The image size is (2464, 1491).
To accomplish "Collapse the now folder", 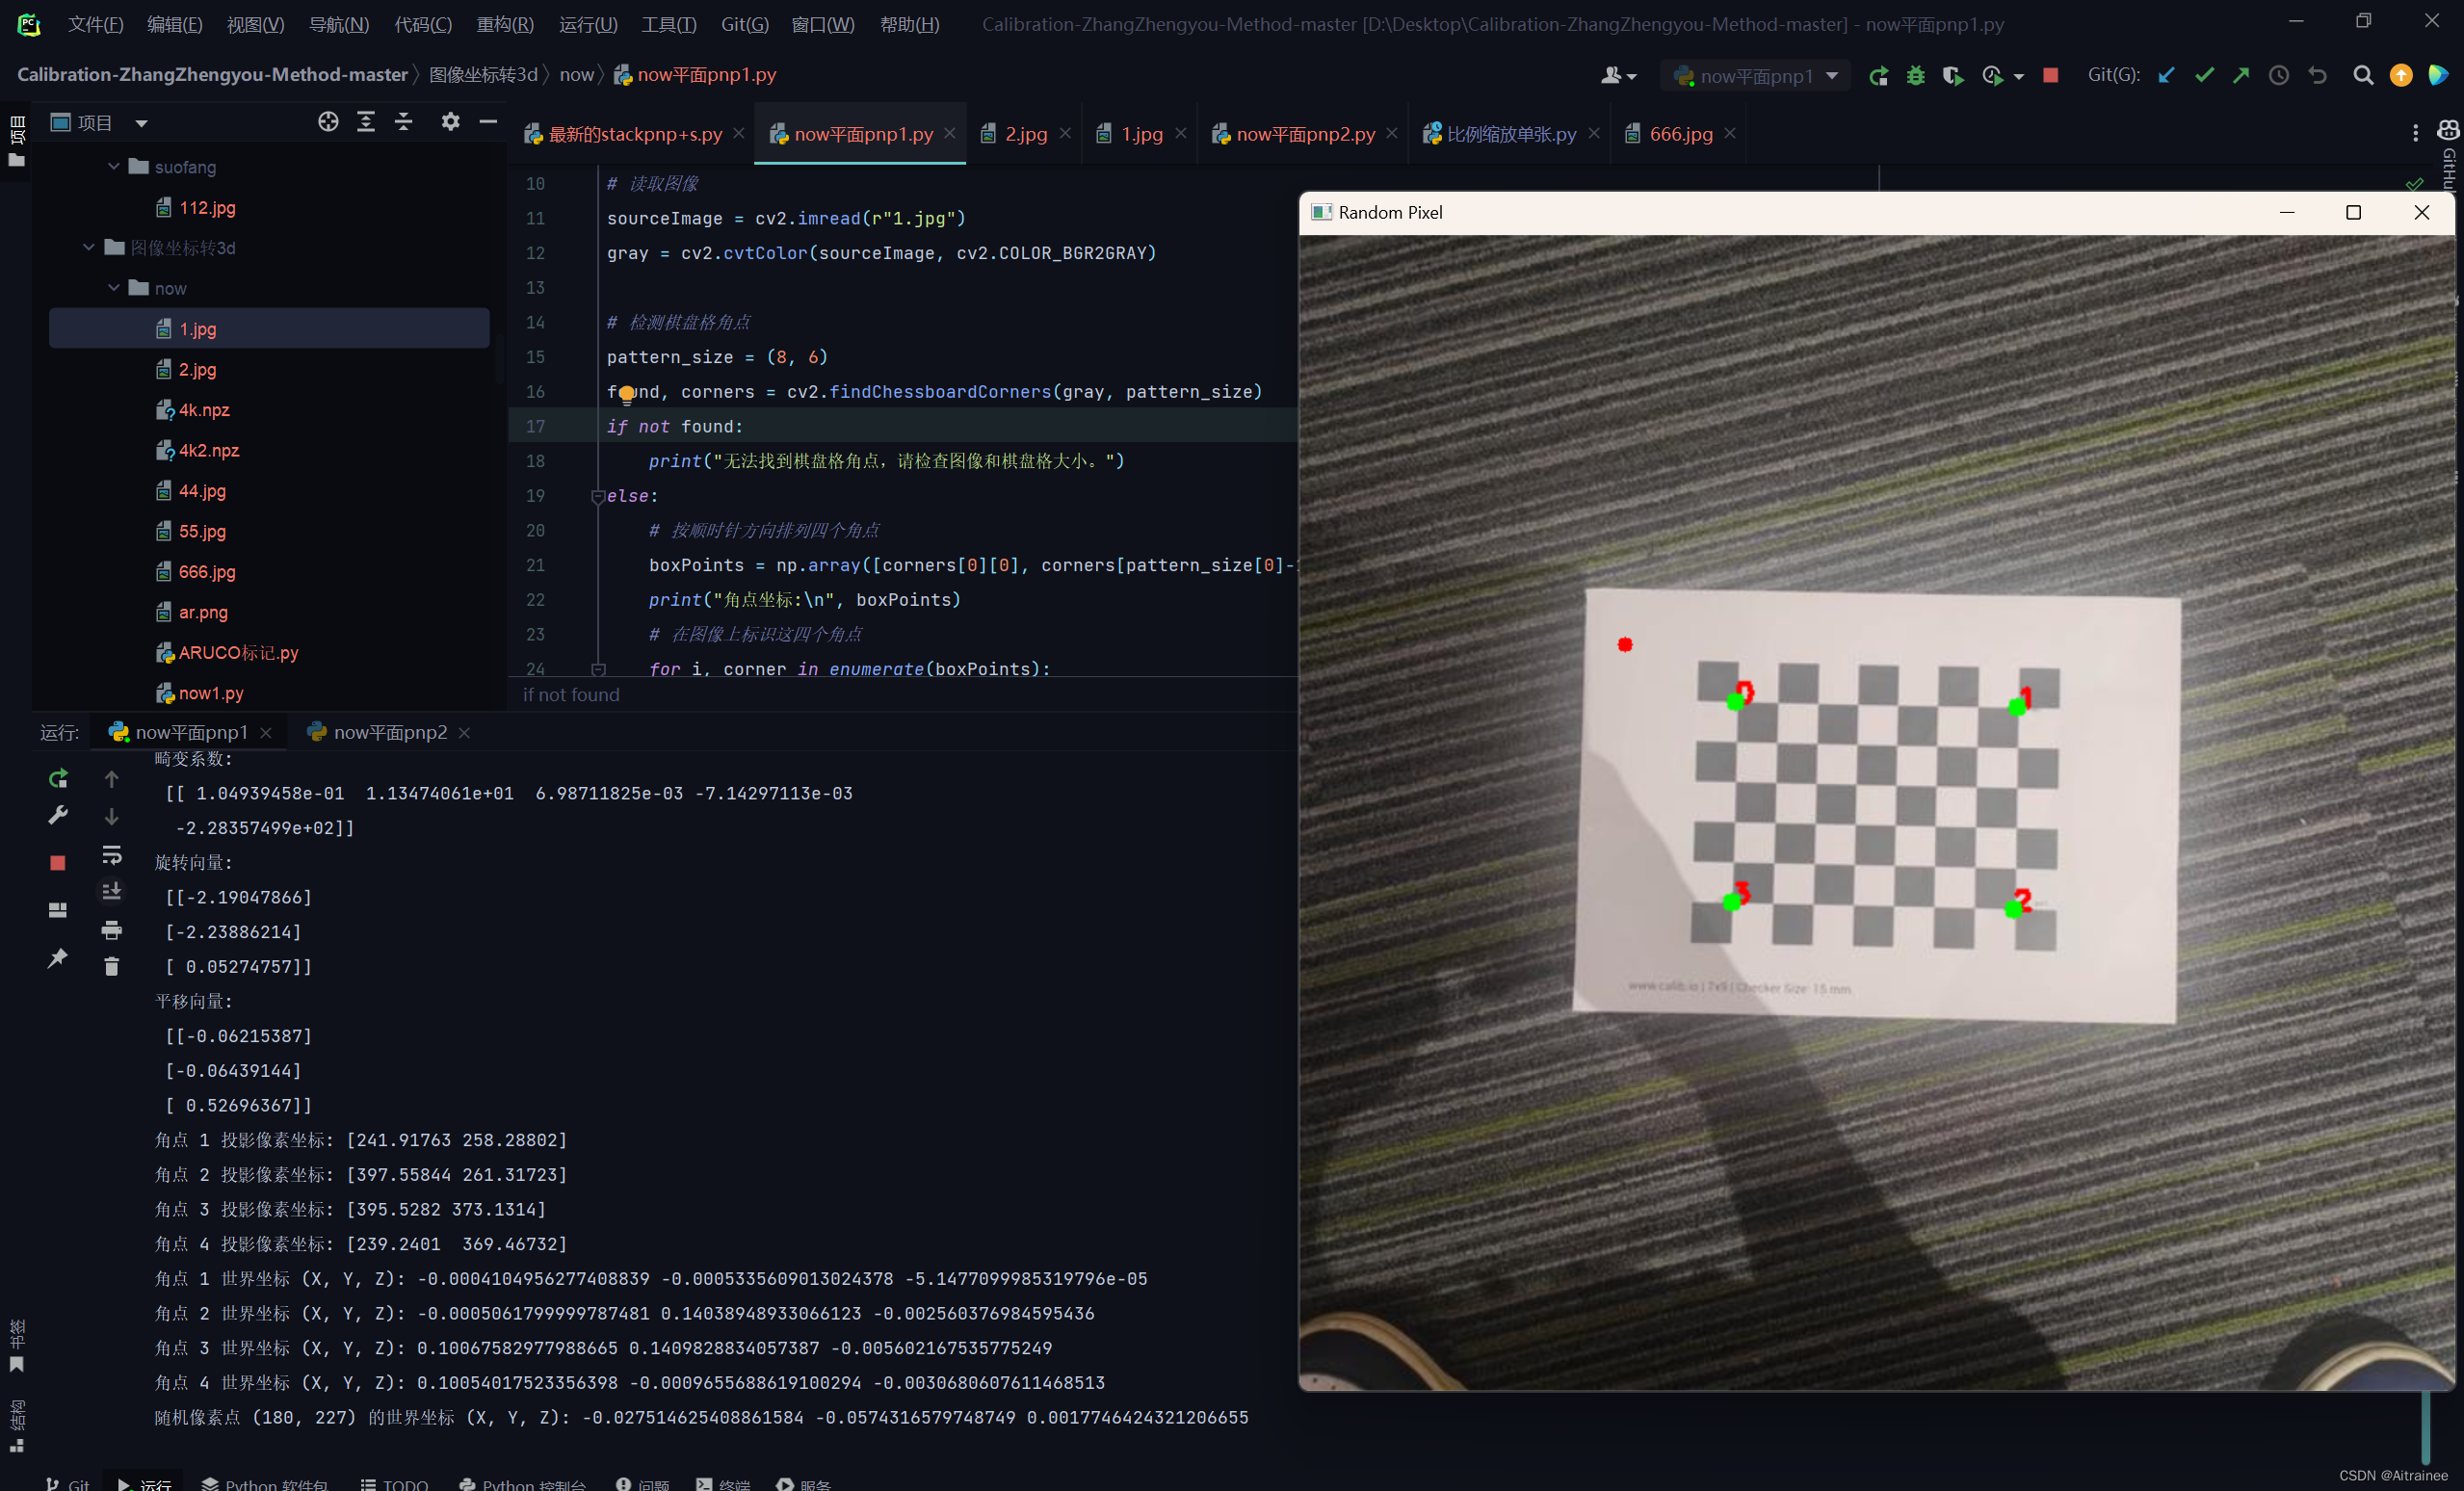I will point(114,288).
